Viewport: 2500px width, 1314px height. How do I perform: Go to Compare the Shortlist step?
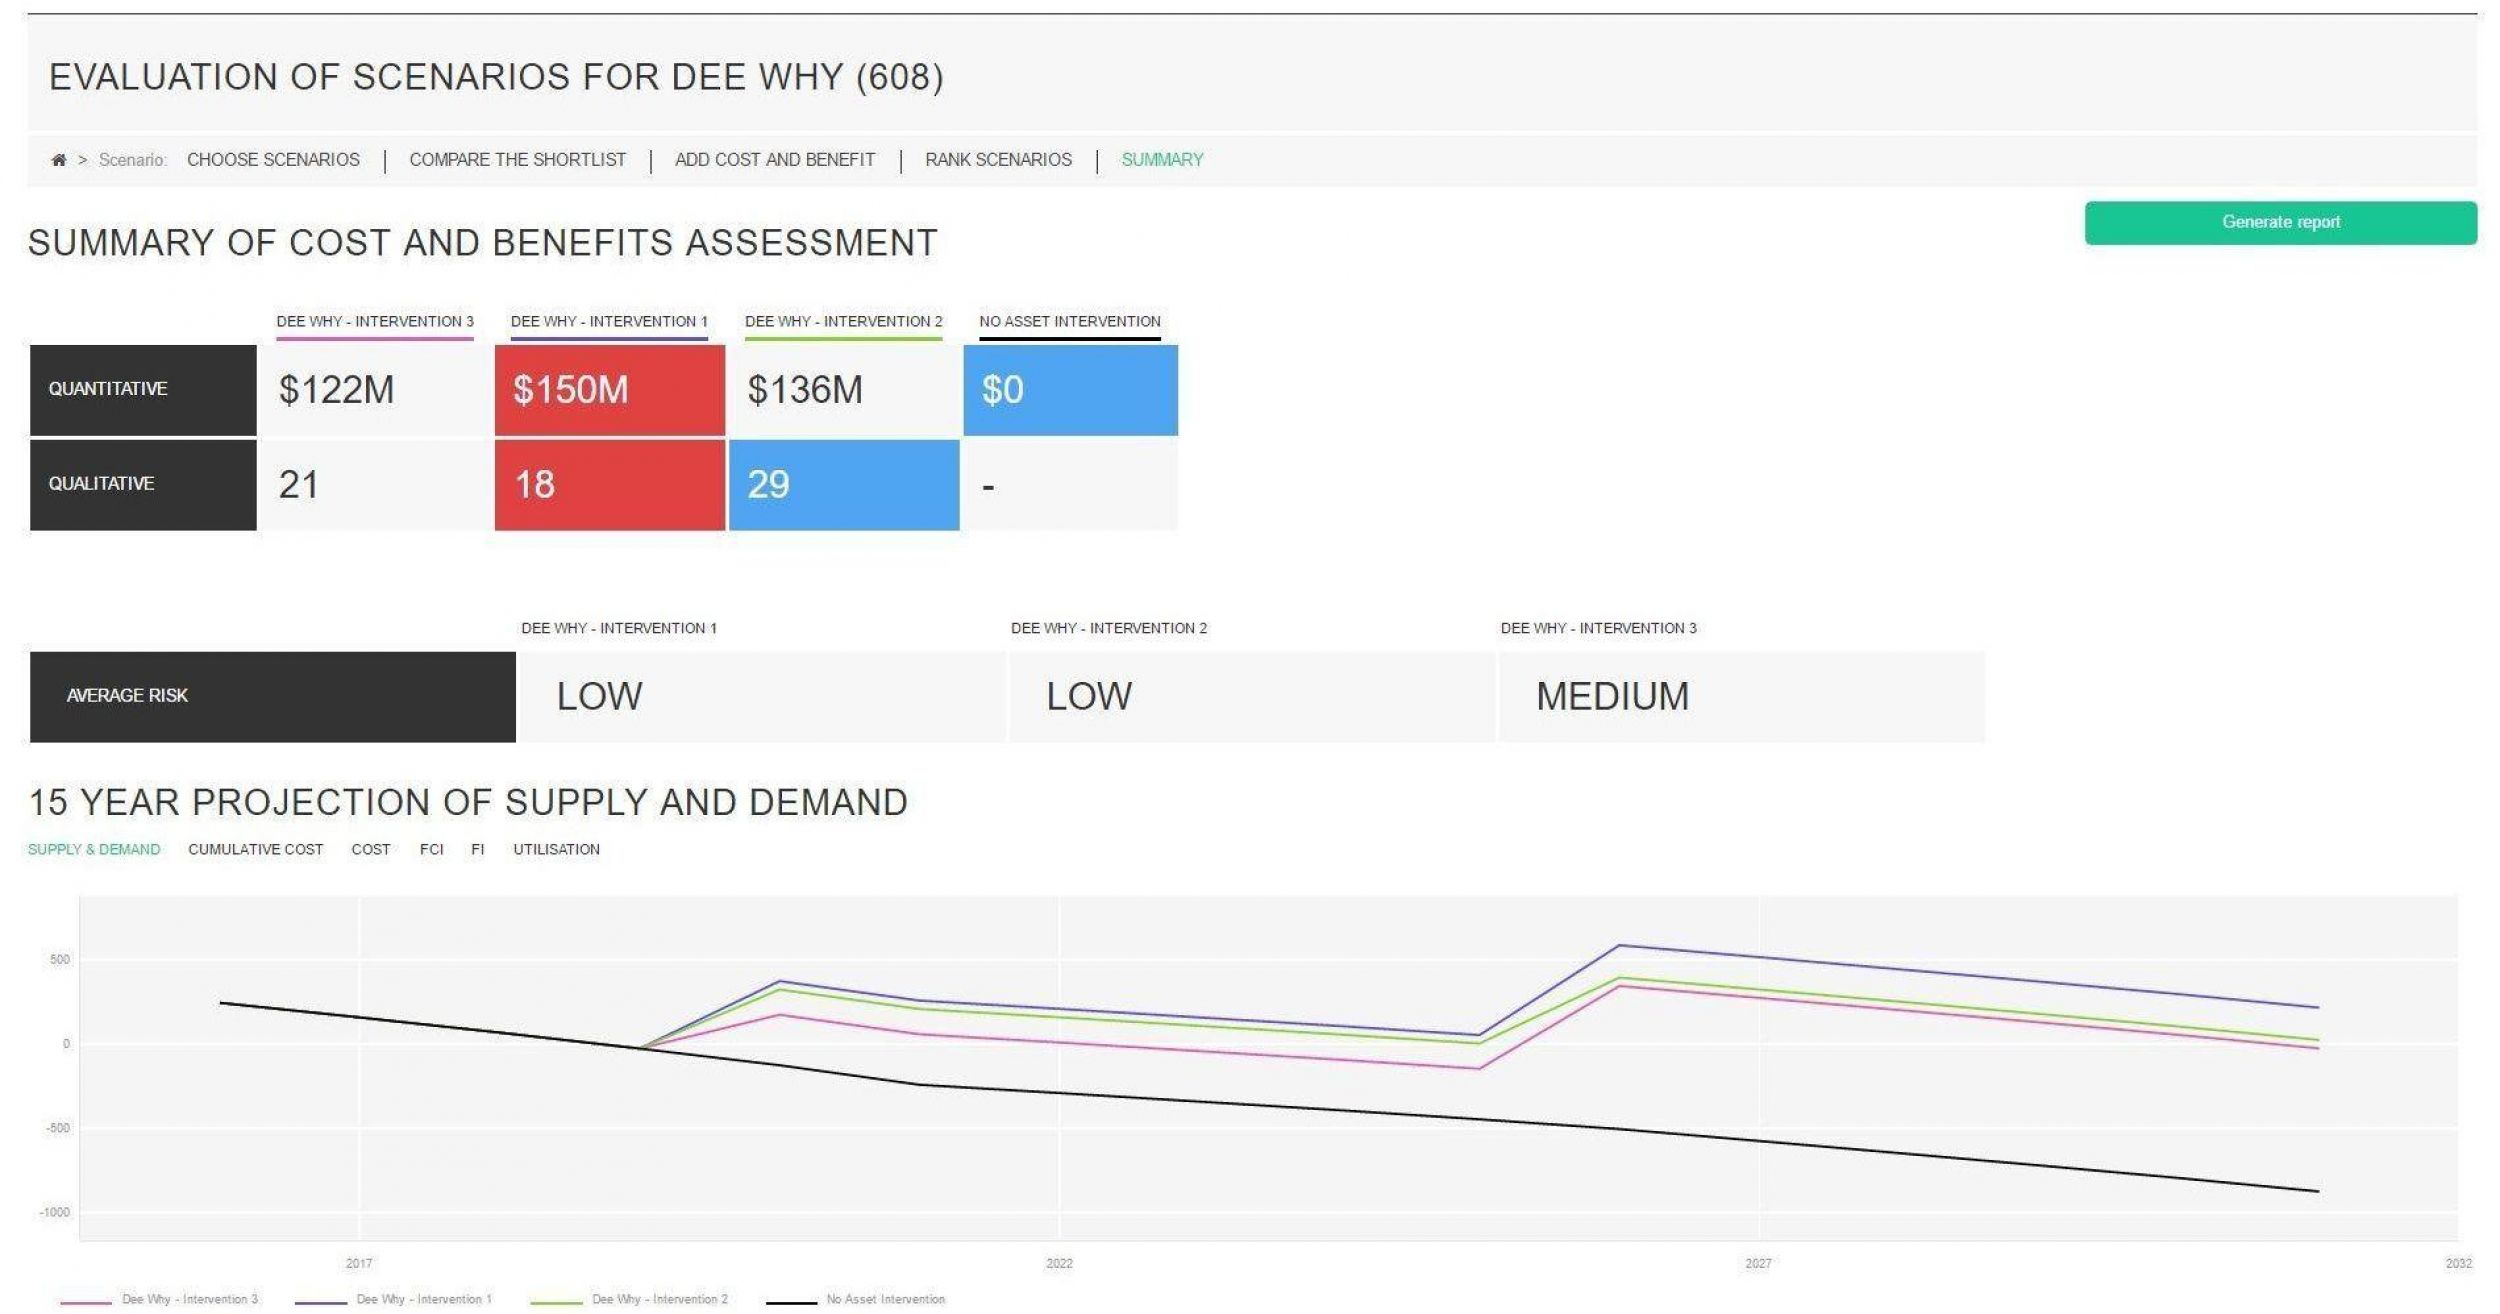(517, 160)
